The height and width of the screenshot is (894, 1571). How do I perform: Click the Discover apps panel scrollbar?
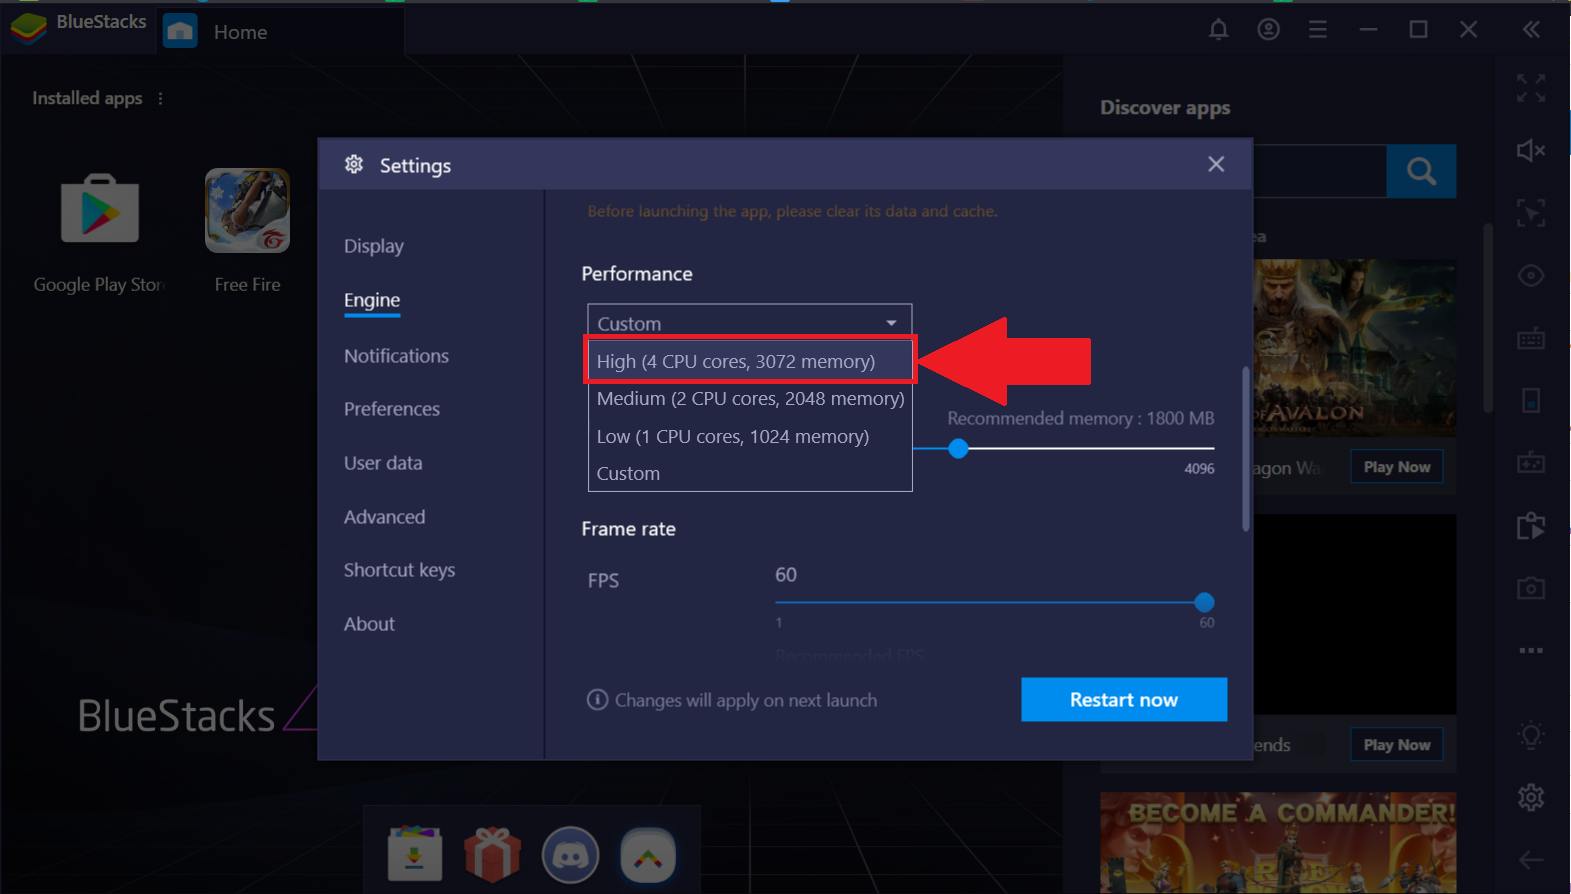pyautogui.click(x=1488, y=318)
